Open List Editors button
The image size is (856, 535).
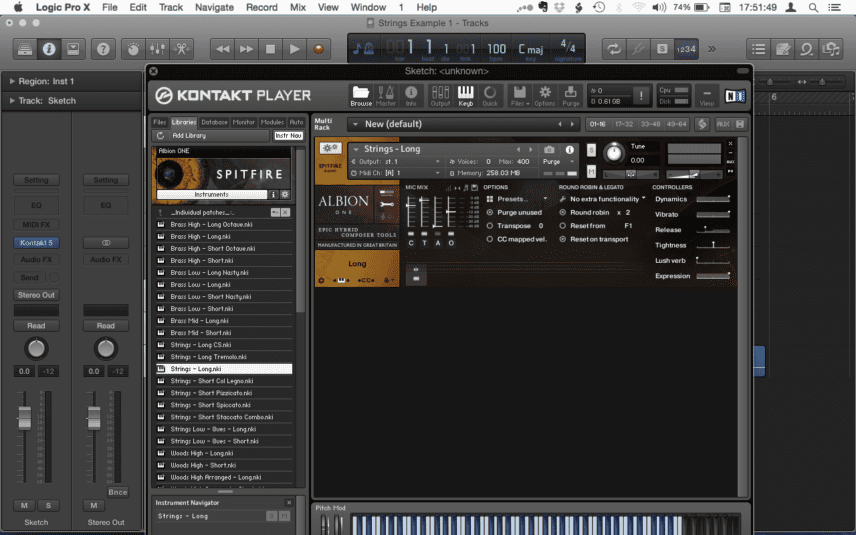click(758, 49)
